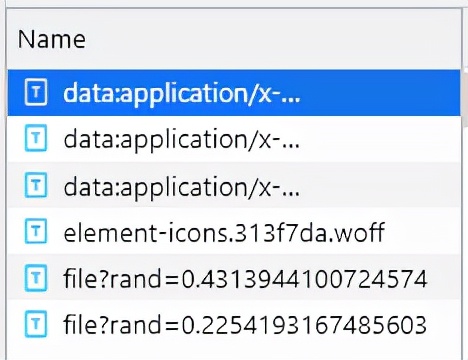Click empty header space right of Name

click(273, 39)
